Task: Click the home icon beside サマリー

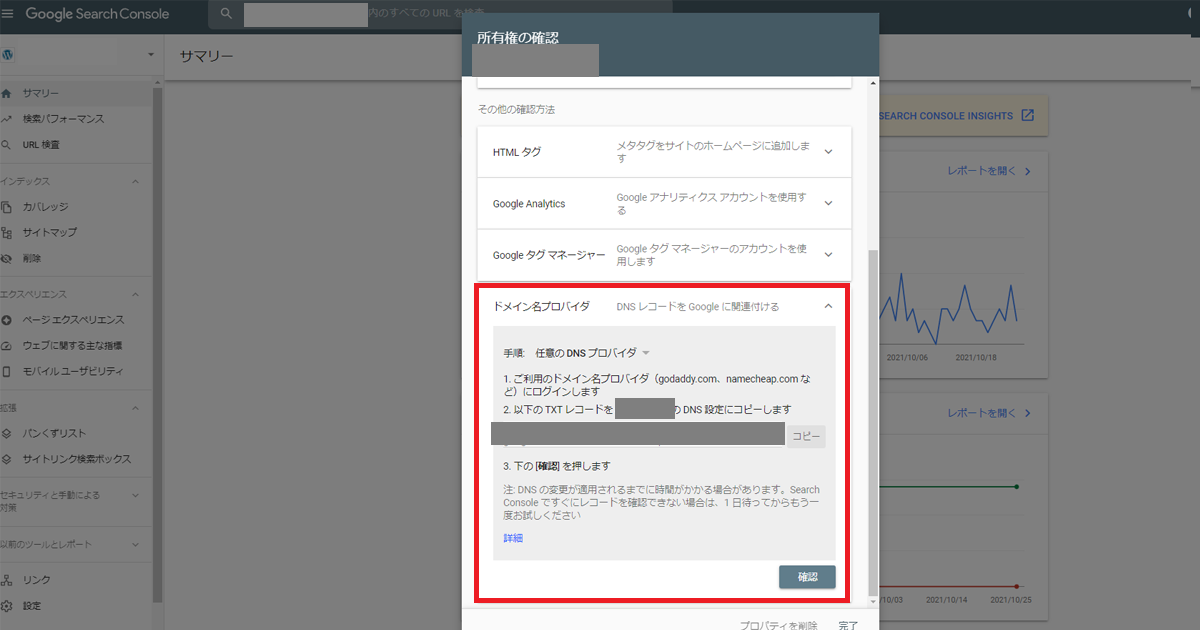Action: point(7,93)
